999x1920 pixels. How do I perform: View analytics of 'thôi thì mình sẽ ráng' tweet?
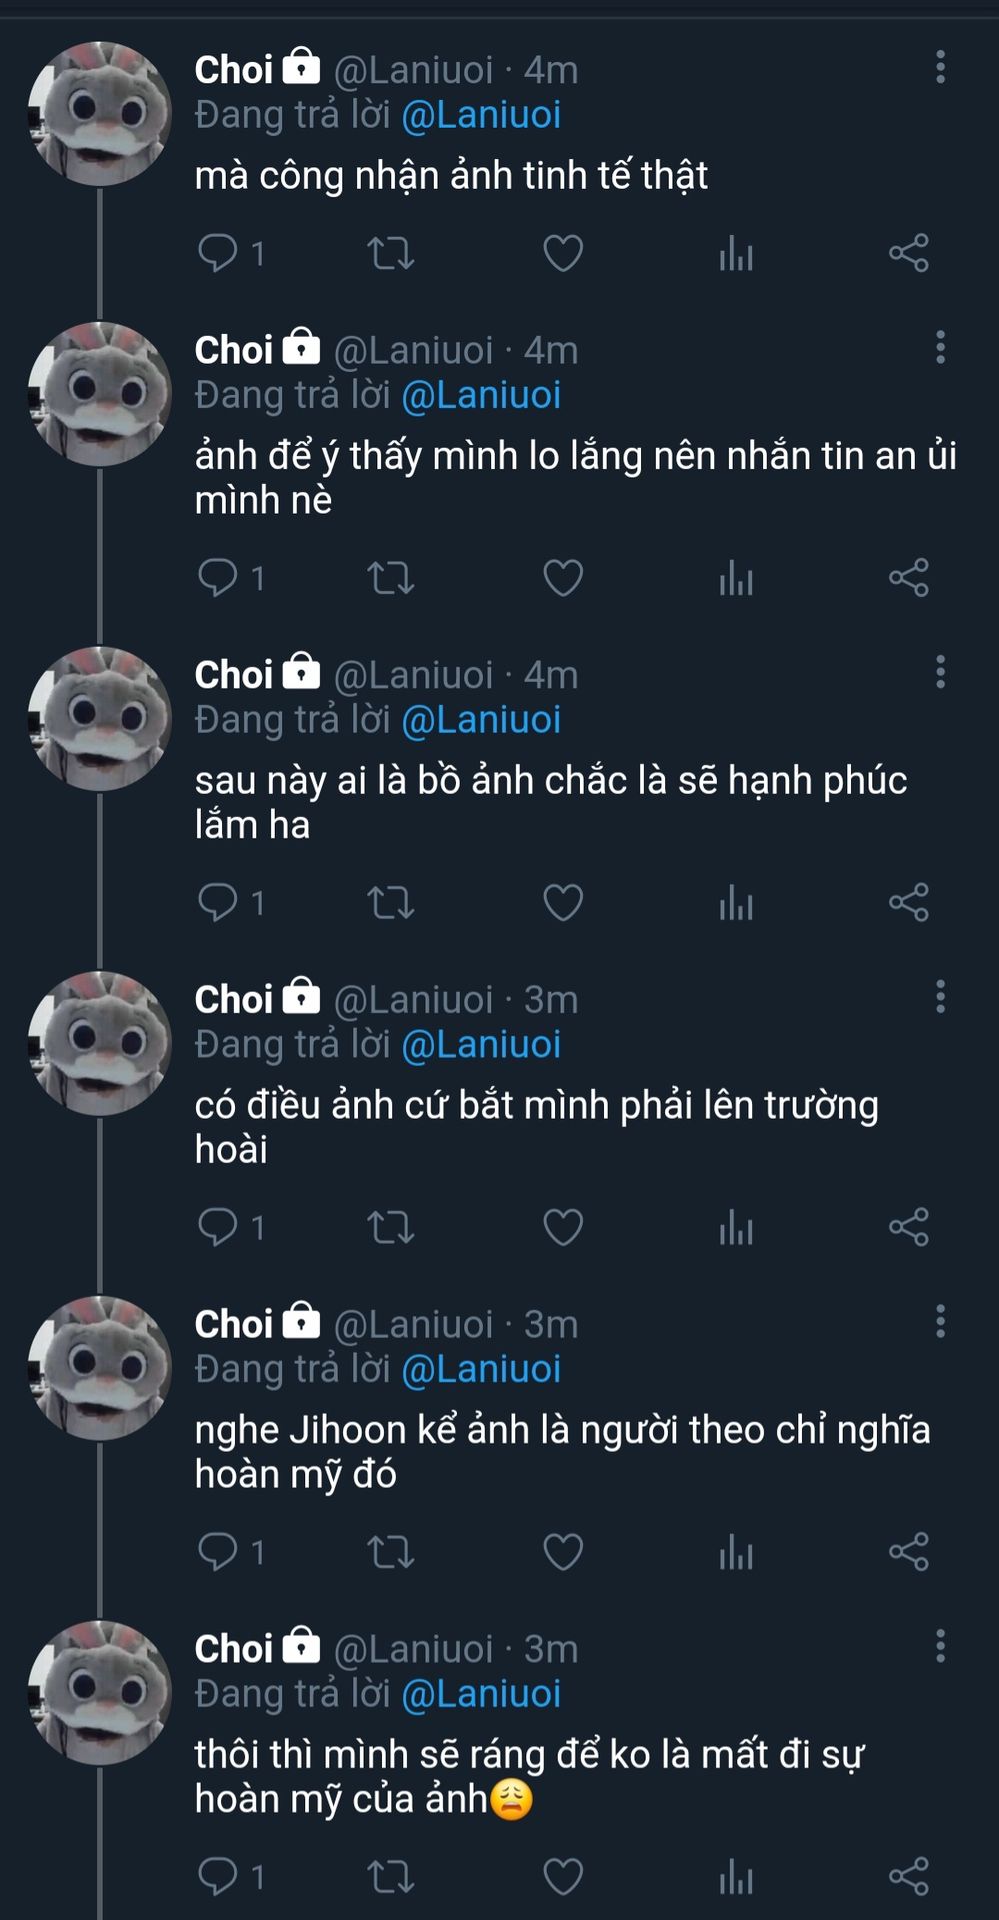(x=736, y=1875)
